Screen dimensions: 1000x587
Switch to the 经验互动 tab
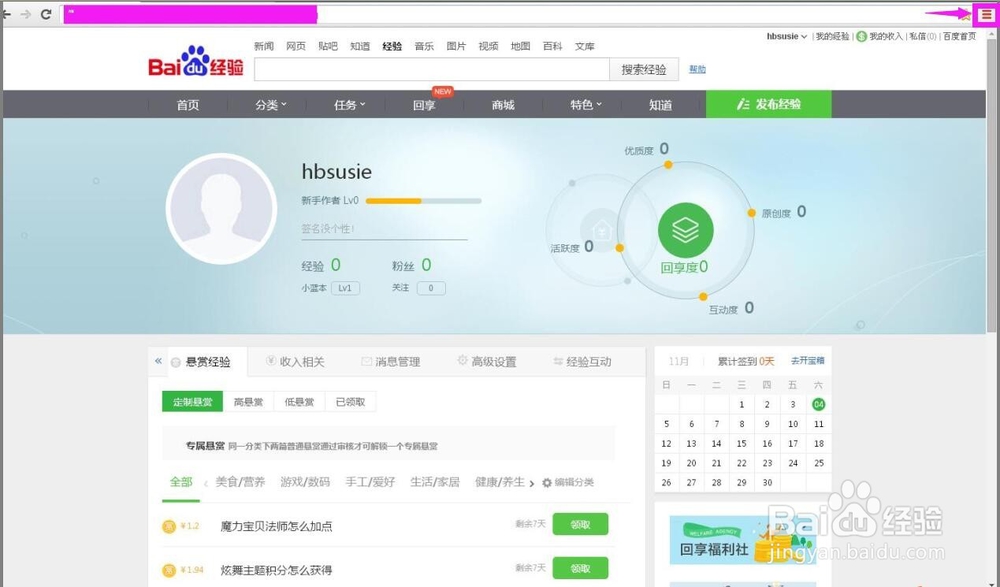pos(582,362)
